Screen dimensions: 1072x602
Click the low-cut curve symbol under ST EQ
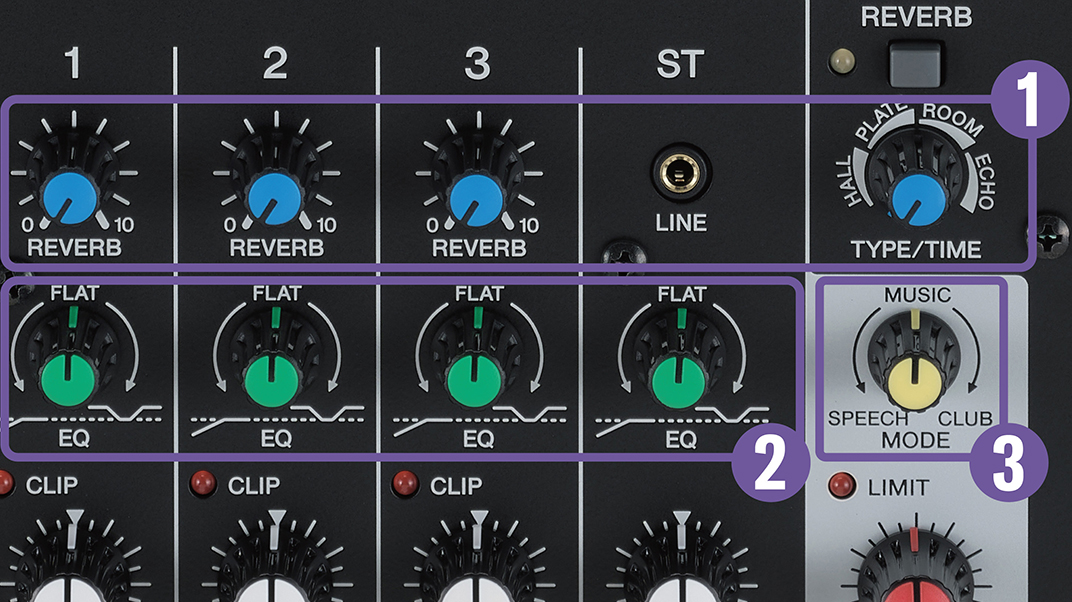(x=626, y=426)
